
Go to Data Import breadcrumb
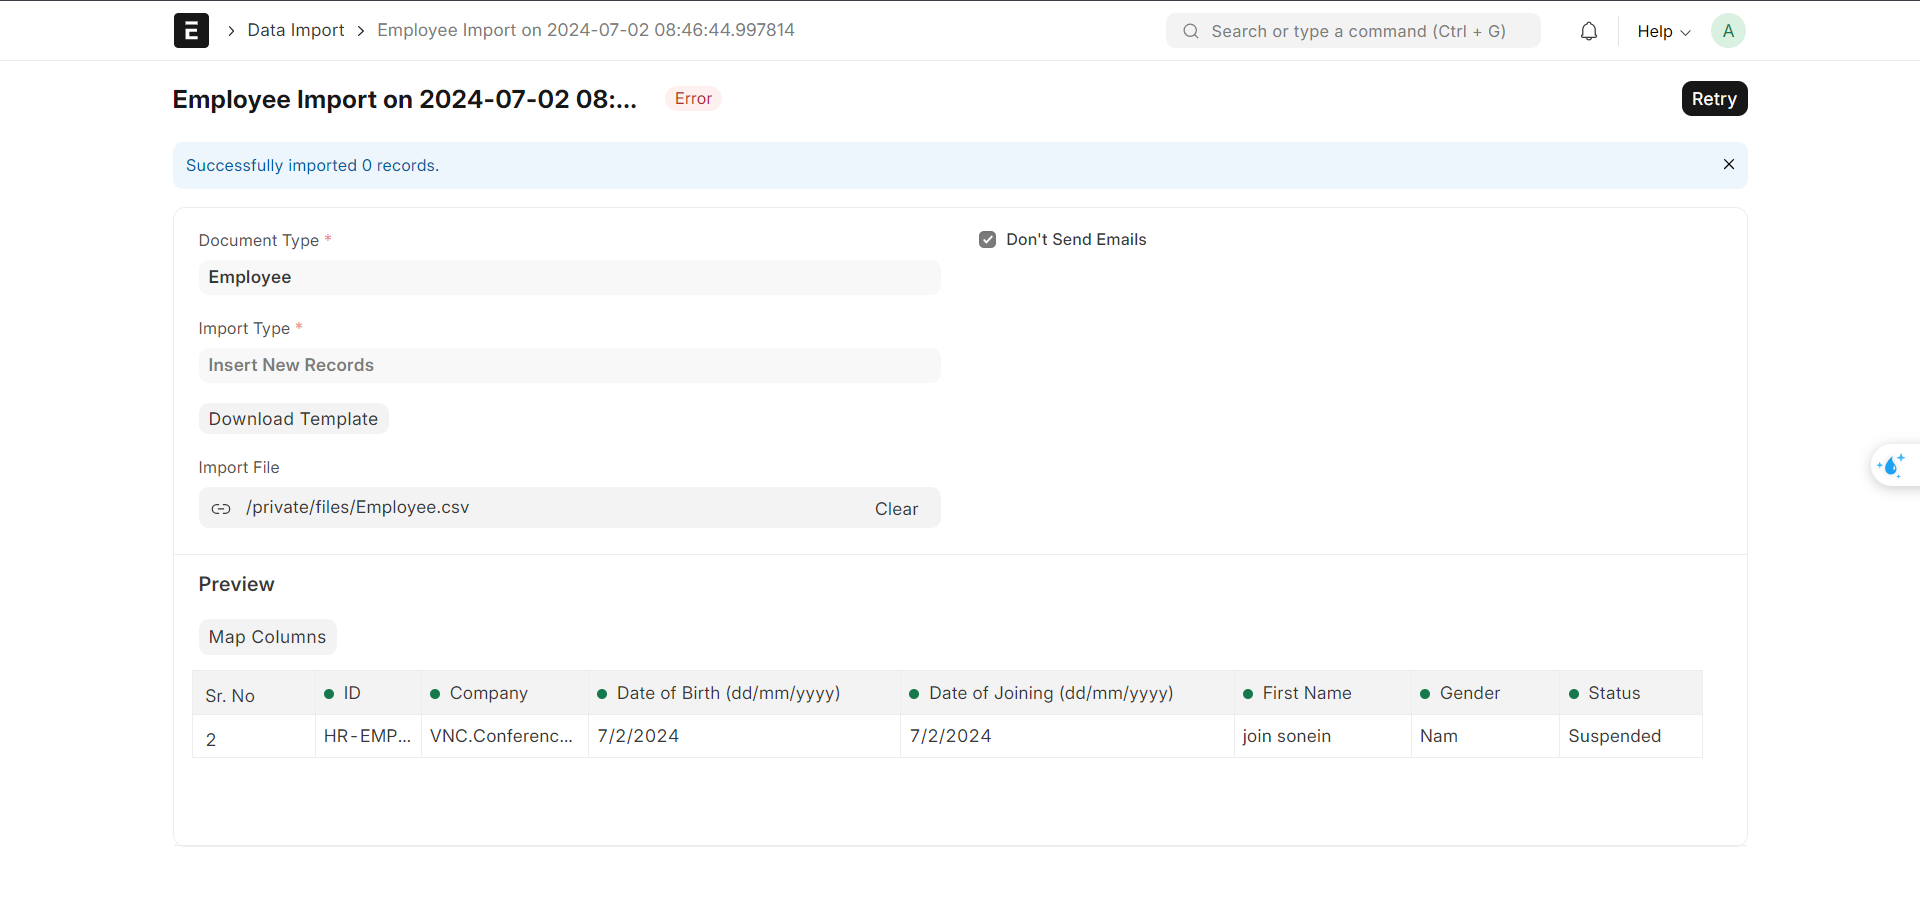coord(296,30)
